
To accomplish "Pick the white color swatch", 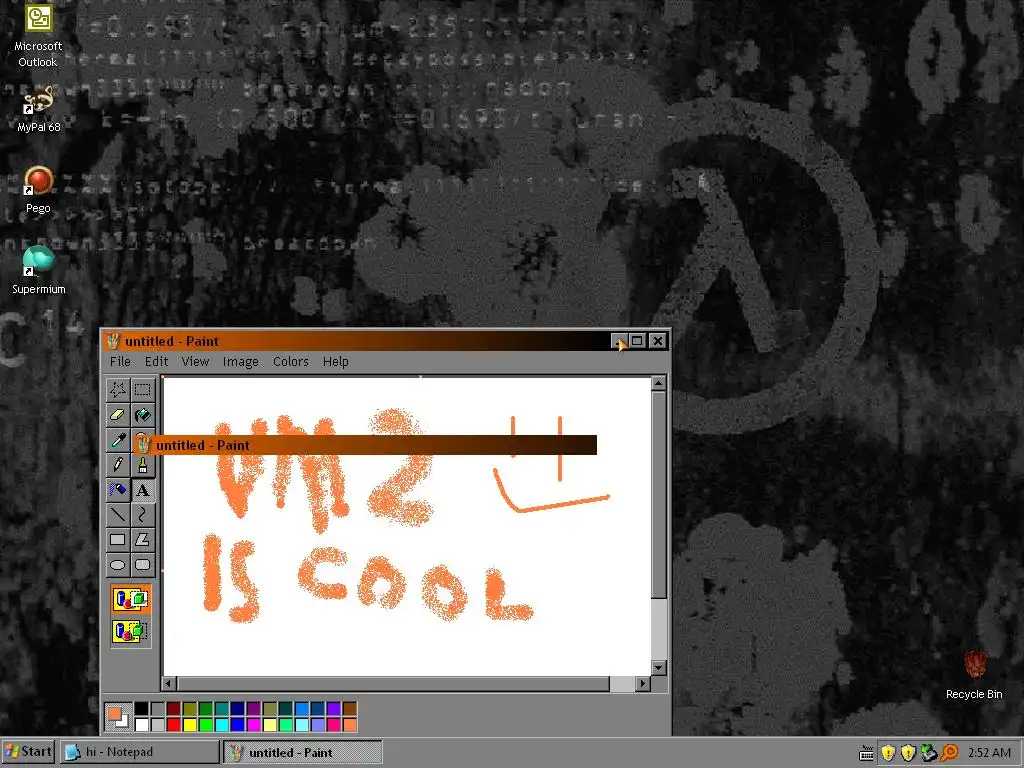I will [x=142, y=724].
